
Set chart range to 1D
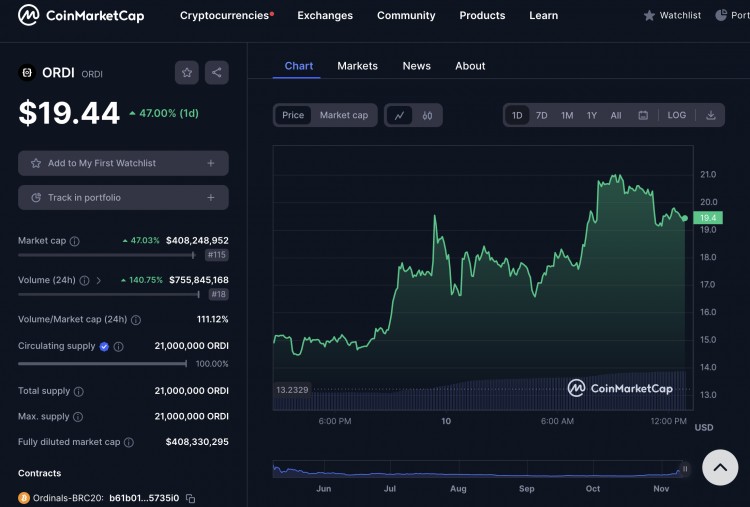(x=517, y=115)
